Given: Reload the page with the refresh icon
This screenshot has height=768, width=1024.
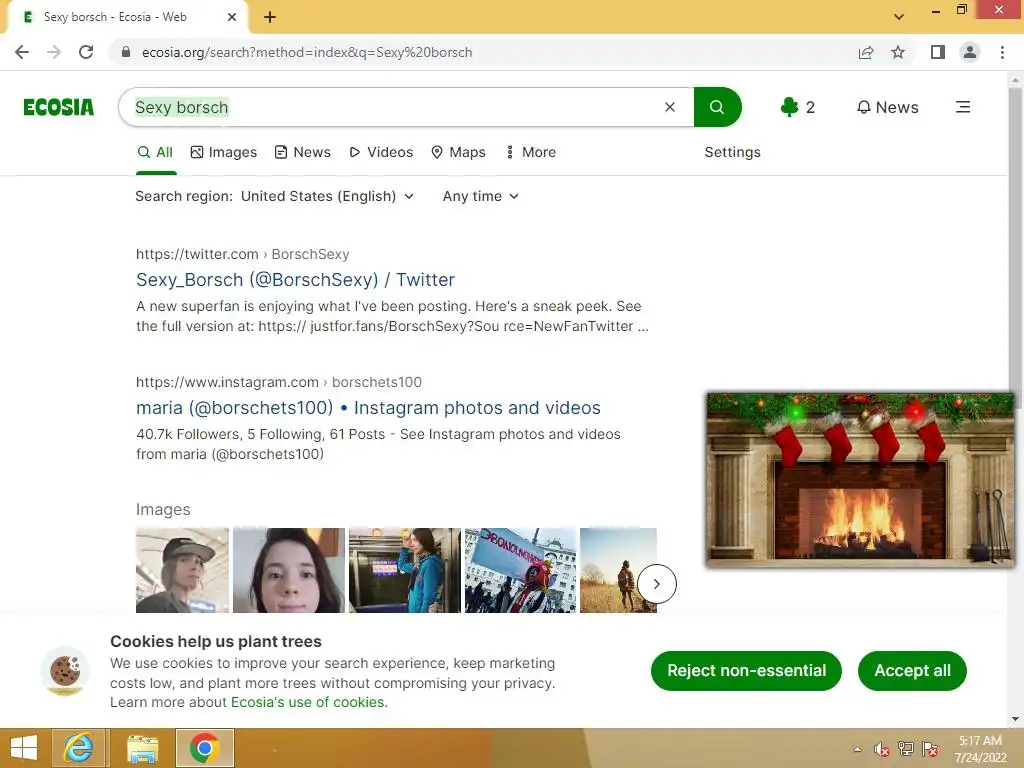Looking at the screenshot, I should tap(86, 52).
